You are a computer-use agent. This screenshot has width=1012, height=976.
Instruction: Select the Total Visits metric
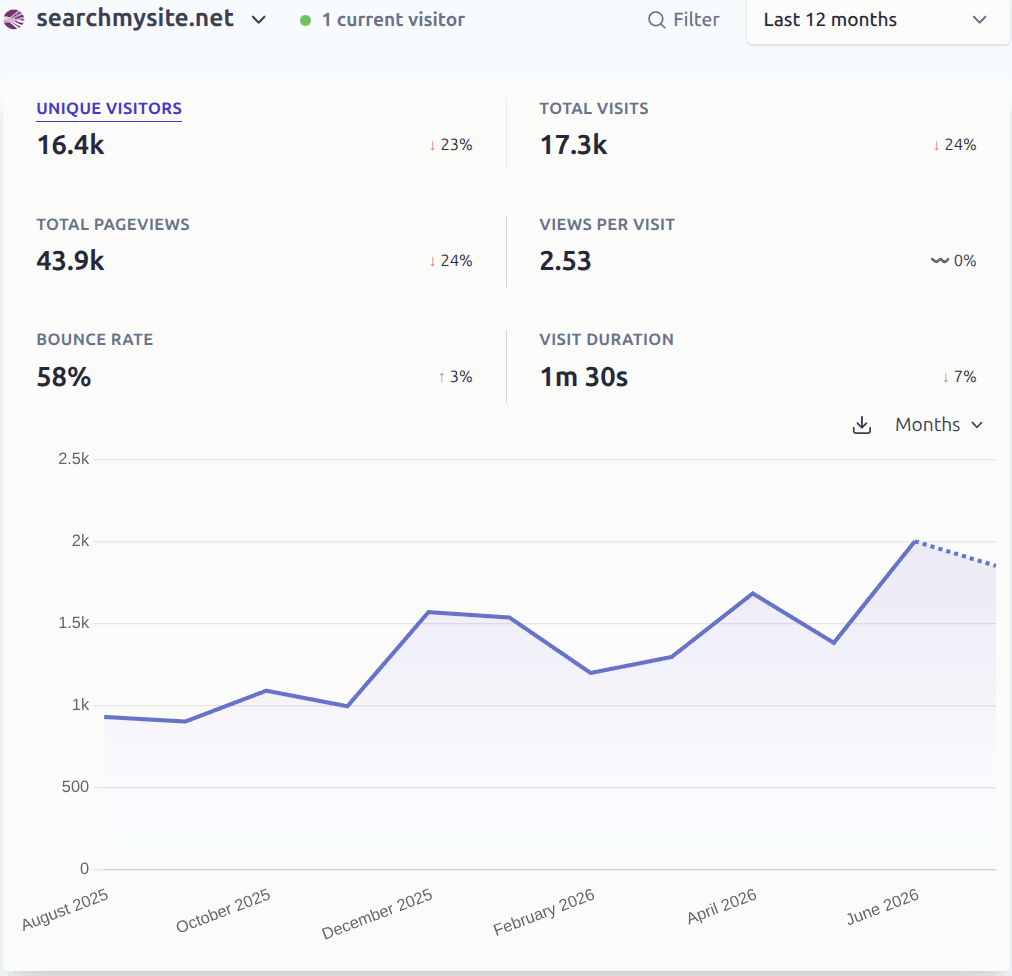pos(594,108)
